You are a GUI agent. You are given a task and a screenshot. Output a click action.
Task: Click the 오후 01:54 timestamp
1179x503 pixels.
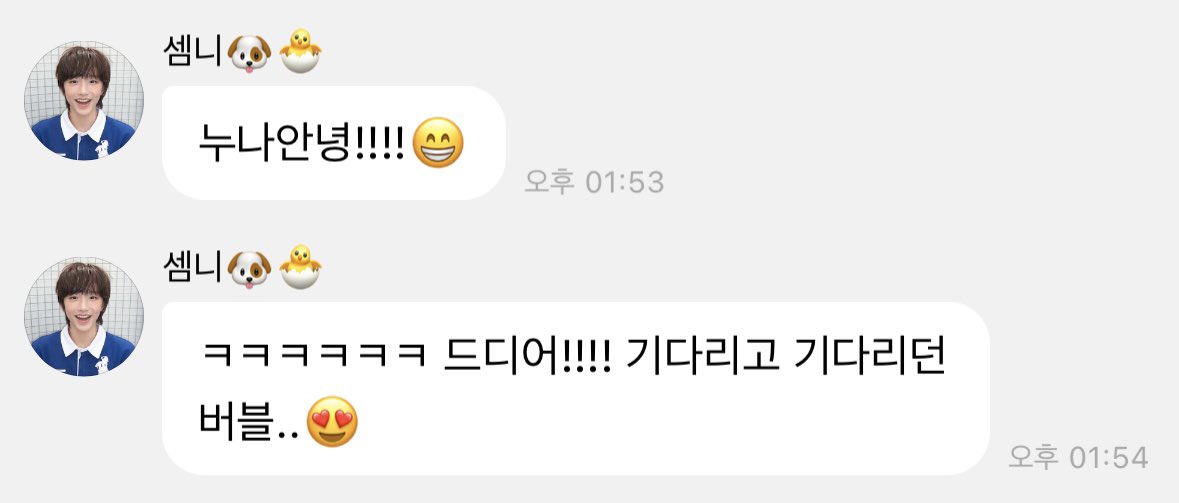coord(1079,457)
